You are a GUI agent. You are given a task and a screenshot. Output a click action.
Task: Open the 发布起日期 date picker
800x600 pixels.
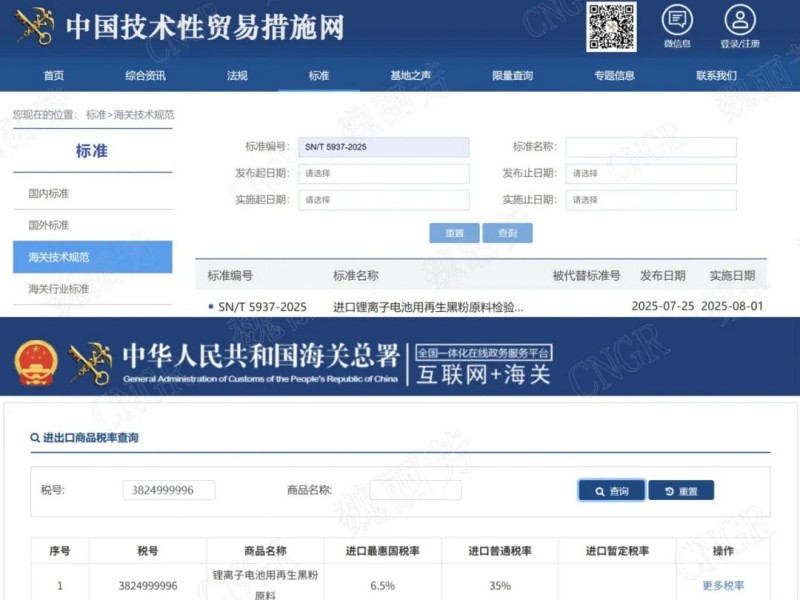point(383,173)
